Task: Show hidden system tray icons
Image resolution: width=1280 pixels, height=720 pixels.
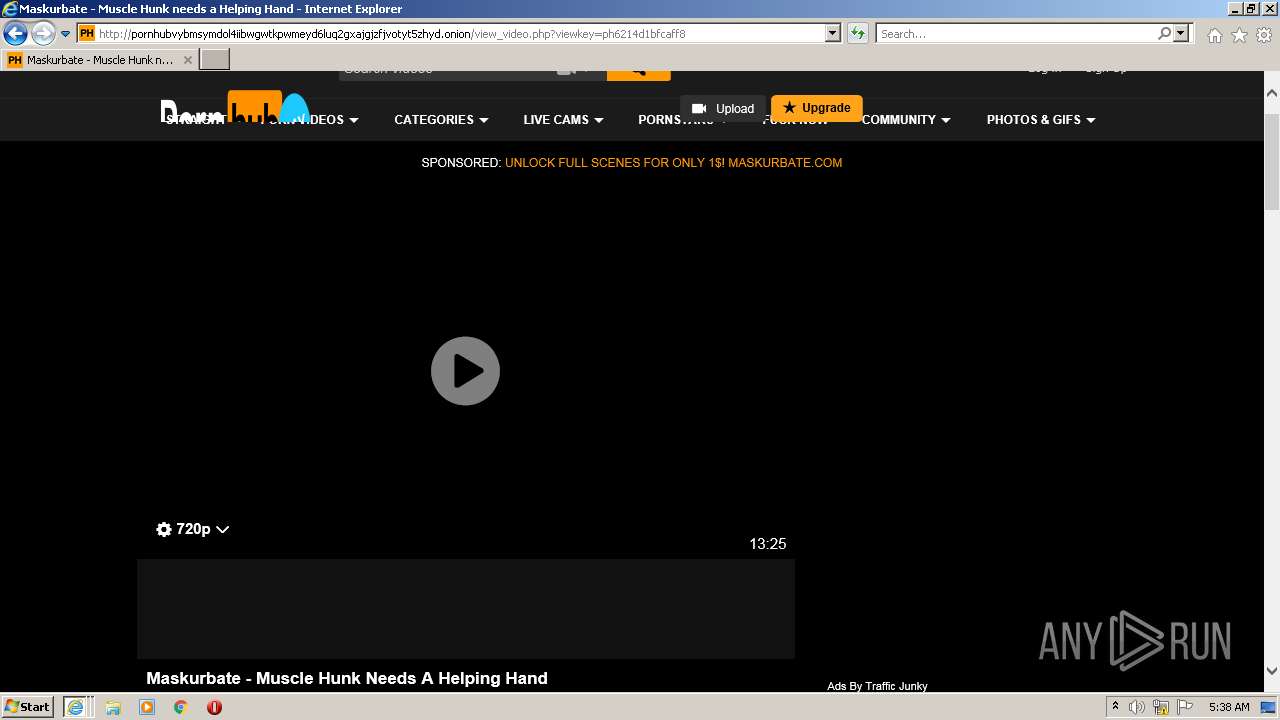Action: [1115, 707]
